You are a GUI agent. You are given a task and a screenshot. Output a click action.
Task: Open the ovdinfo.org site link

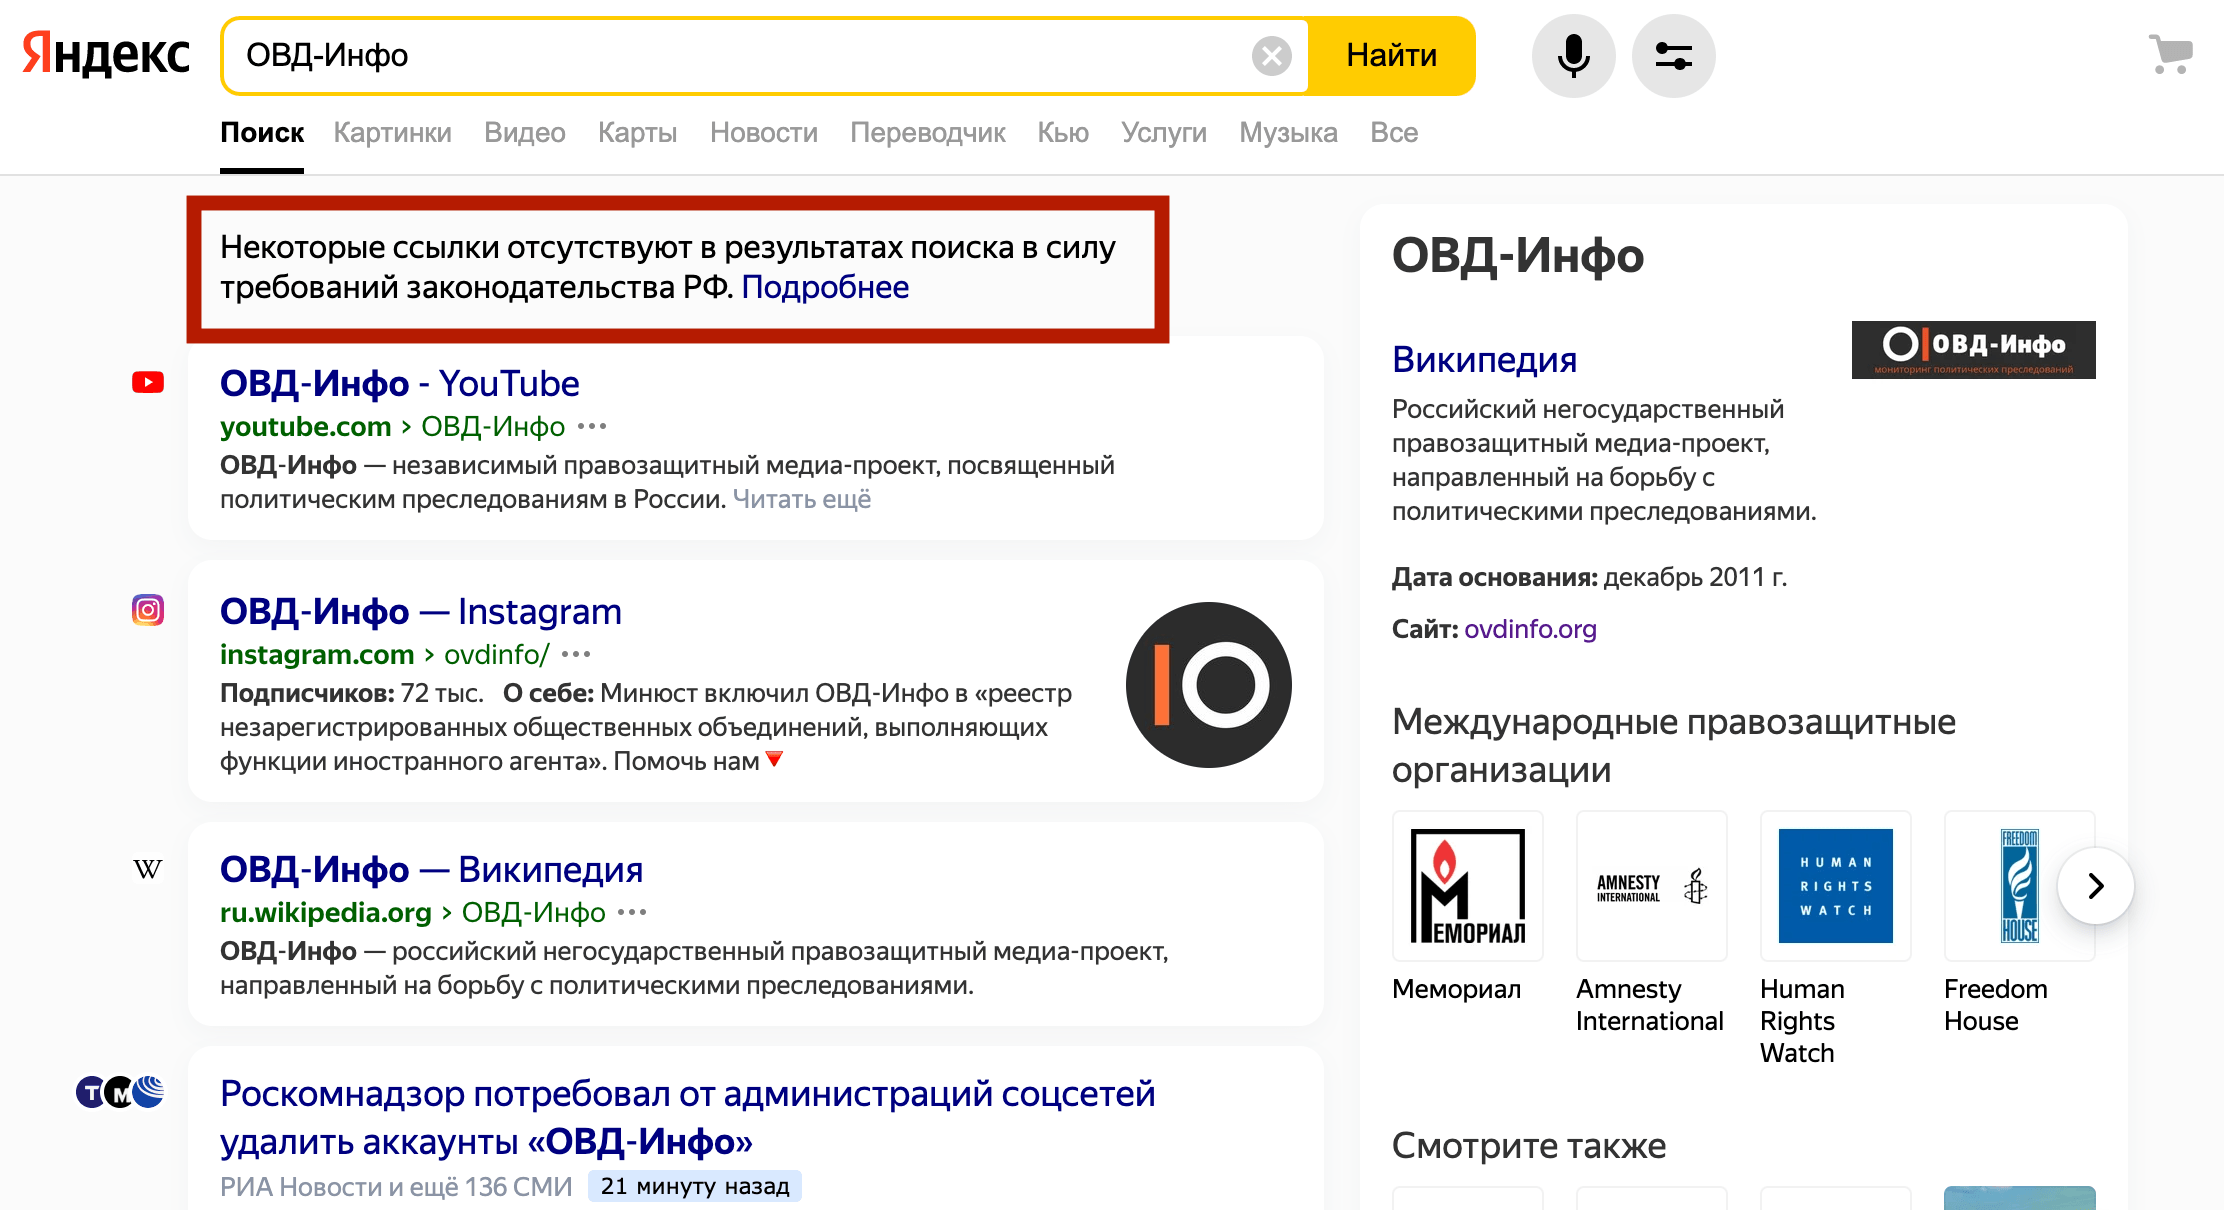pos(1530,629)
